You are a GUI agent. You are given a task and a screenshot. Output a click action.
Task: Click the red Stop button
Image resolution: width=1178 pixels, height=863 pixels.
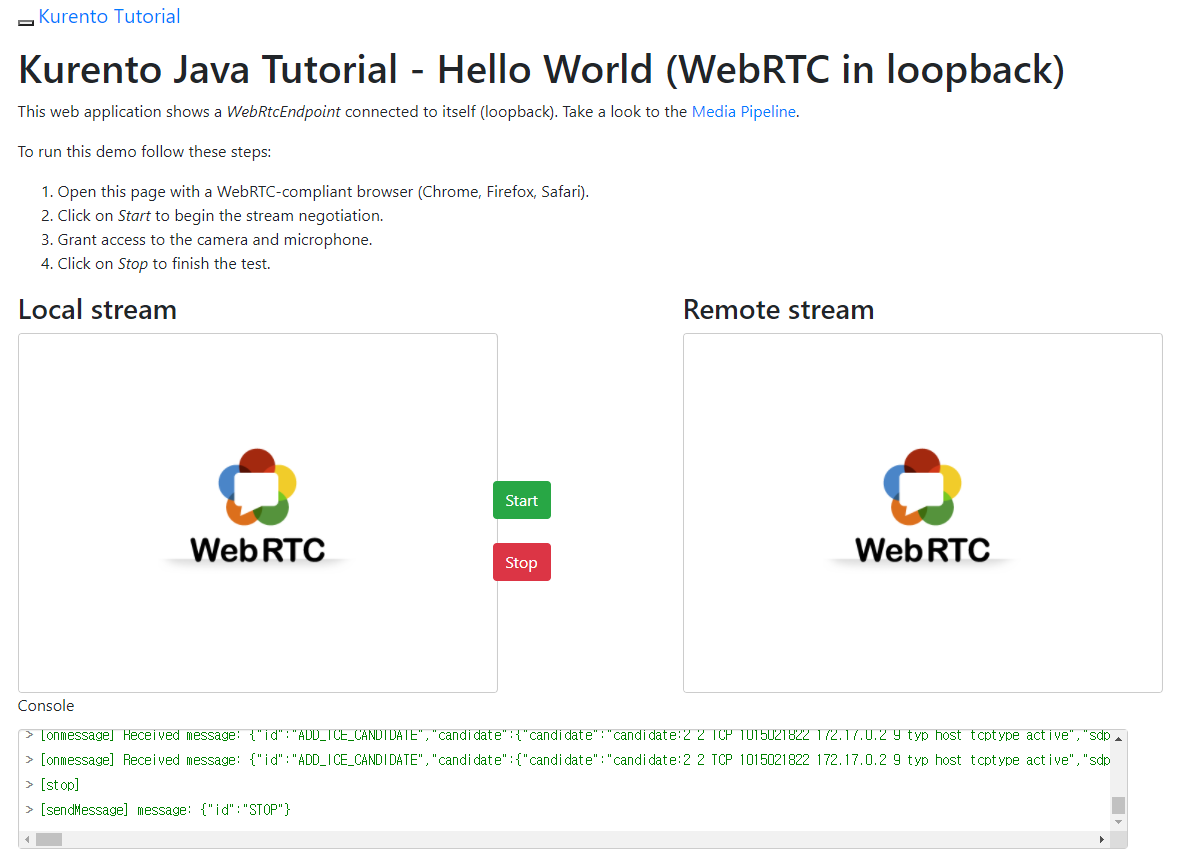coord(521,562)
